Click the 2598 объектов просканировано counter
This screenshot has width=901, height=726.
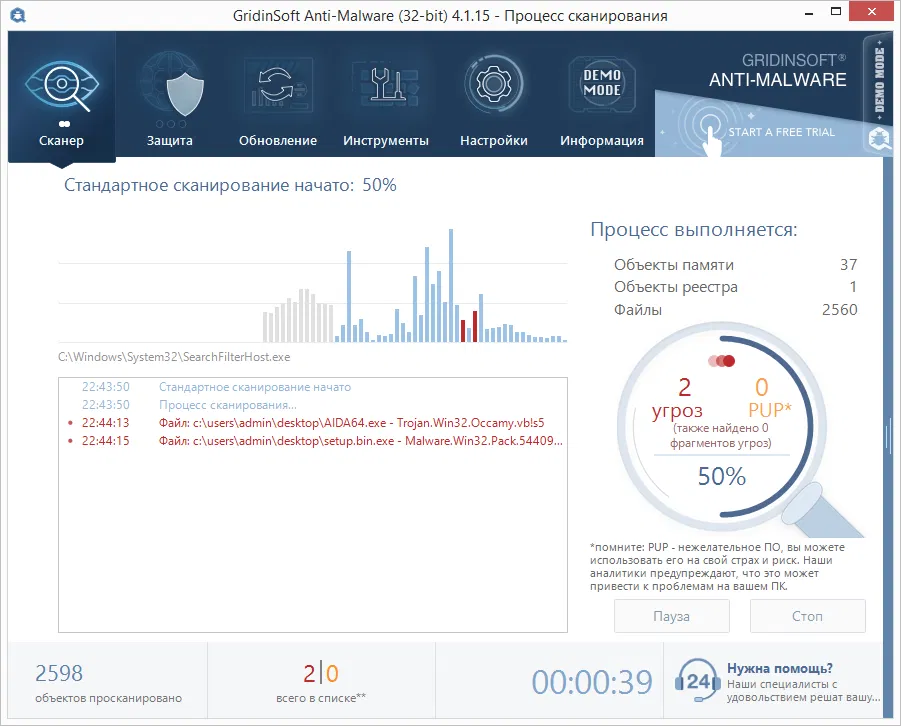(x=108, y=683)
